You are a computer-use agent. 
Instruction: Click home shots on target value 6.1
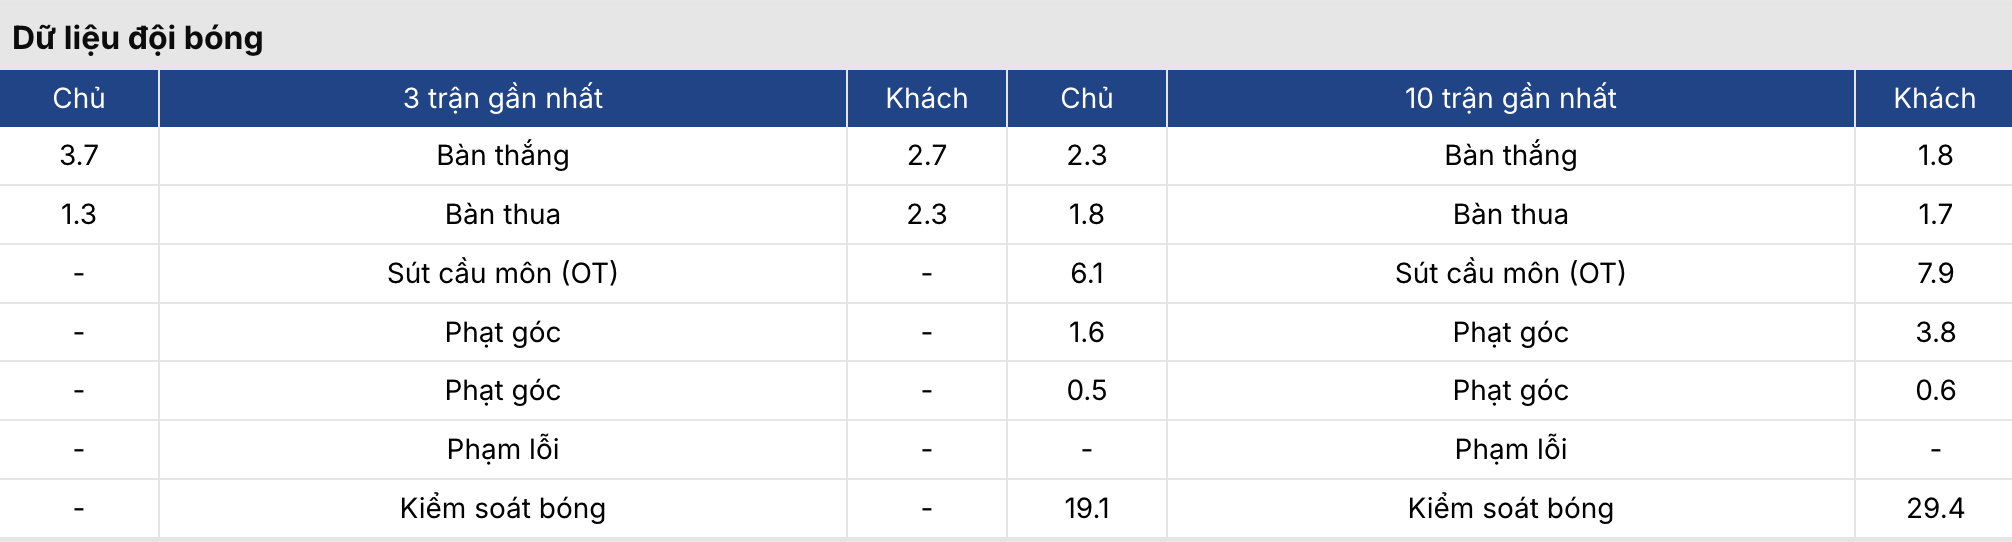tap(1087, 273)
